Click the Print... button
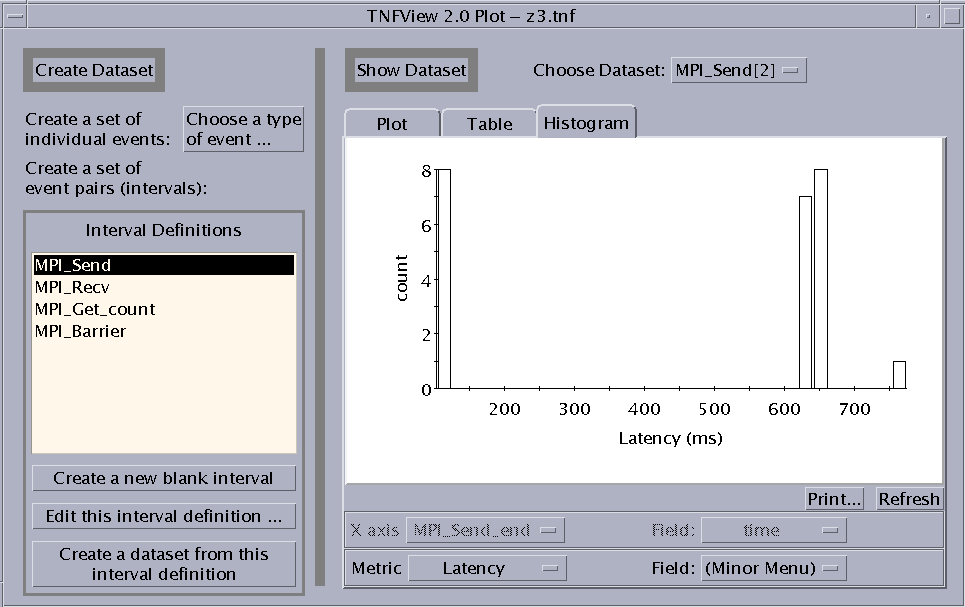The width and height of the screenshot is (965, 607). click(x=835, y=499)
